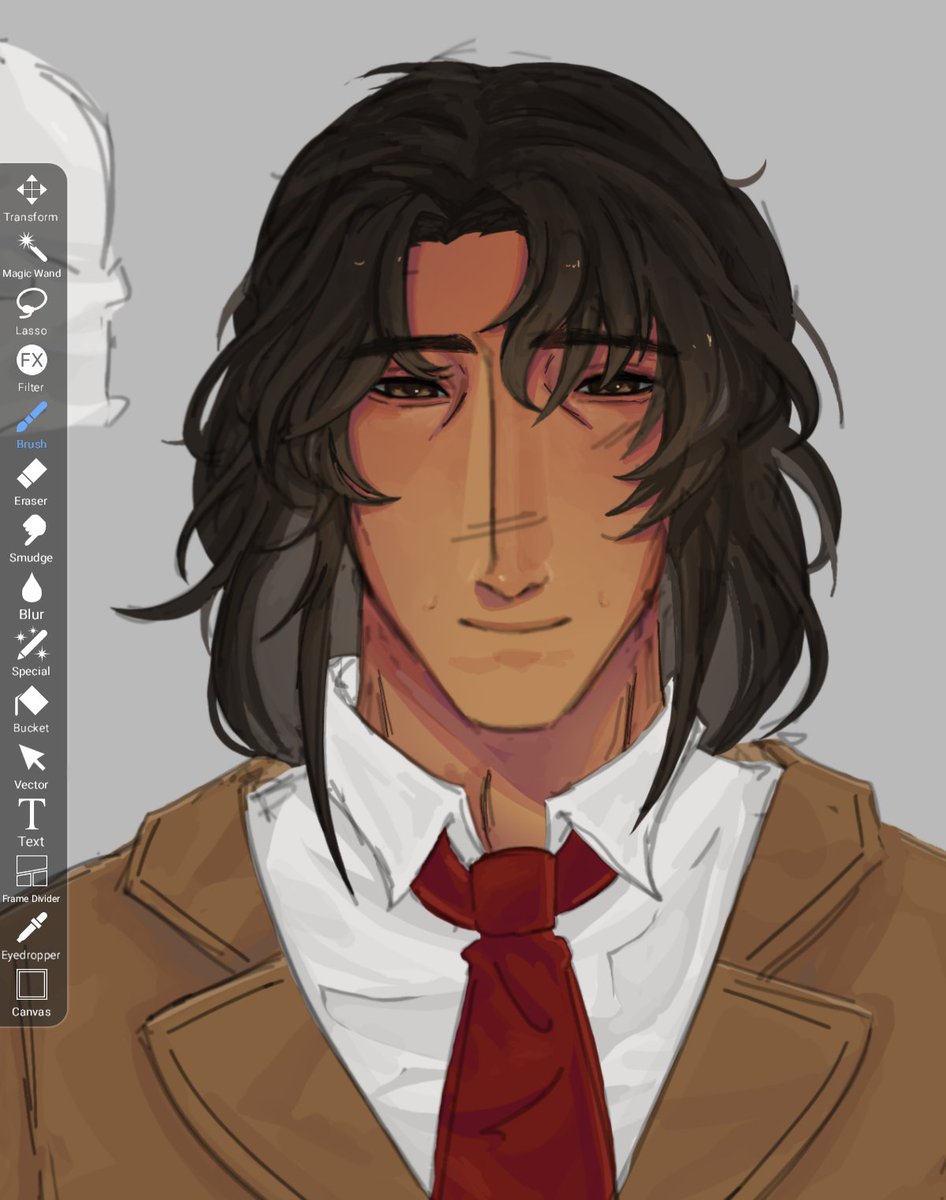
Task: Select the Bucket fill tool
Action: [31, 710]
